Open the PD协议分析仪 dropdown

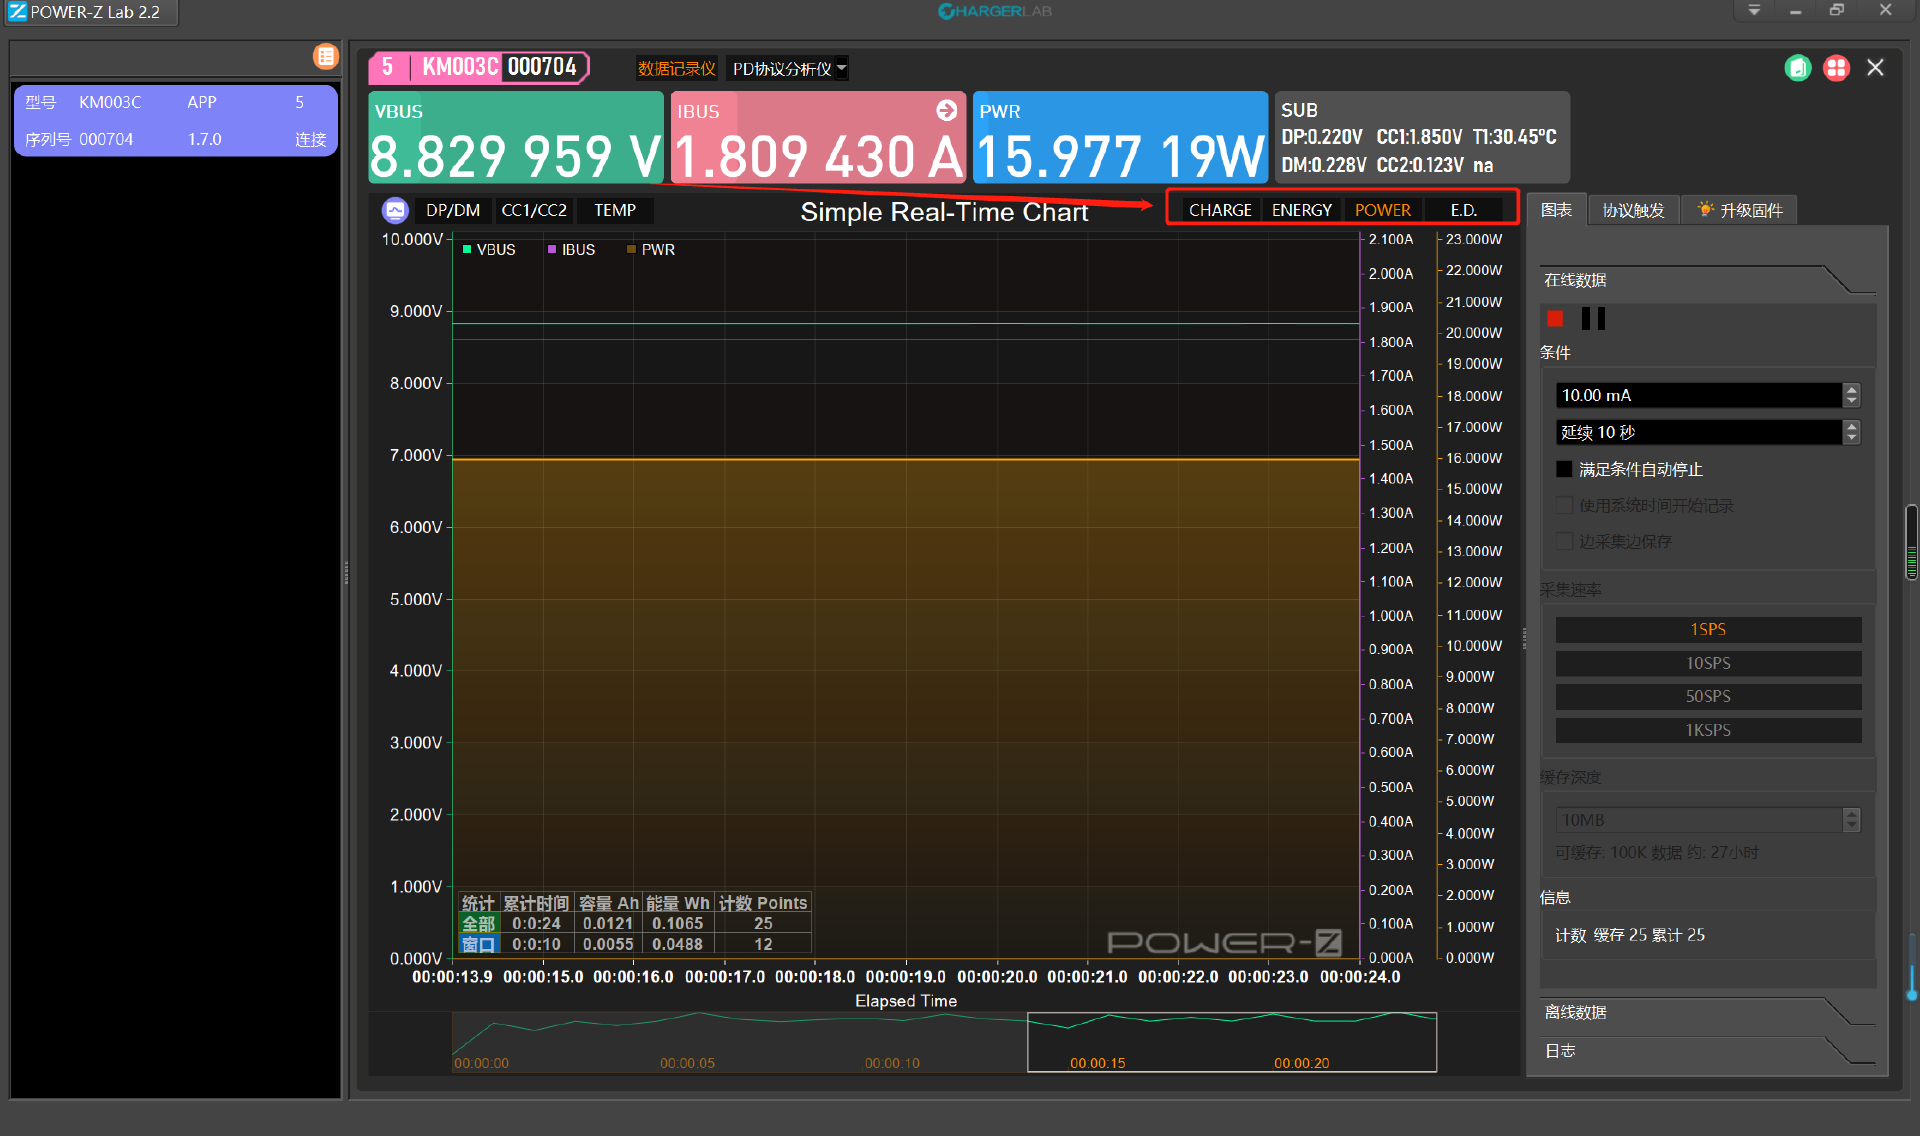pyautogui.click(x=788, y=69)
